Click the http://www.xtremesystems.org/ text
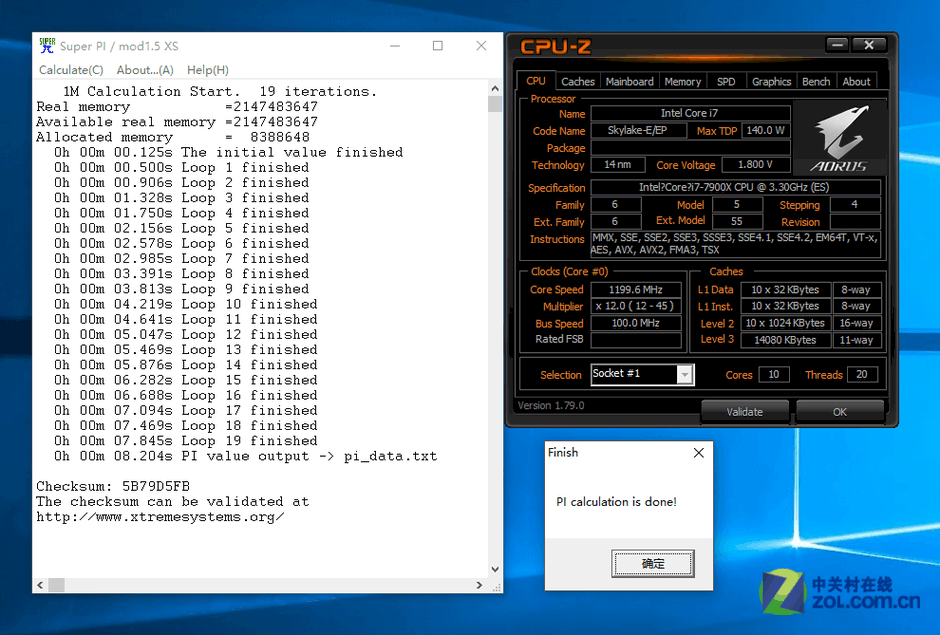The width and height of the screenshot is (940, 635). coord(160,517)
